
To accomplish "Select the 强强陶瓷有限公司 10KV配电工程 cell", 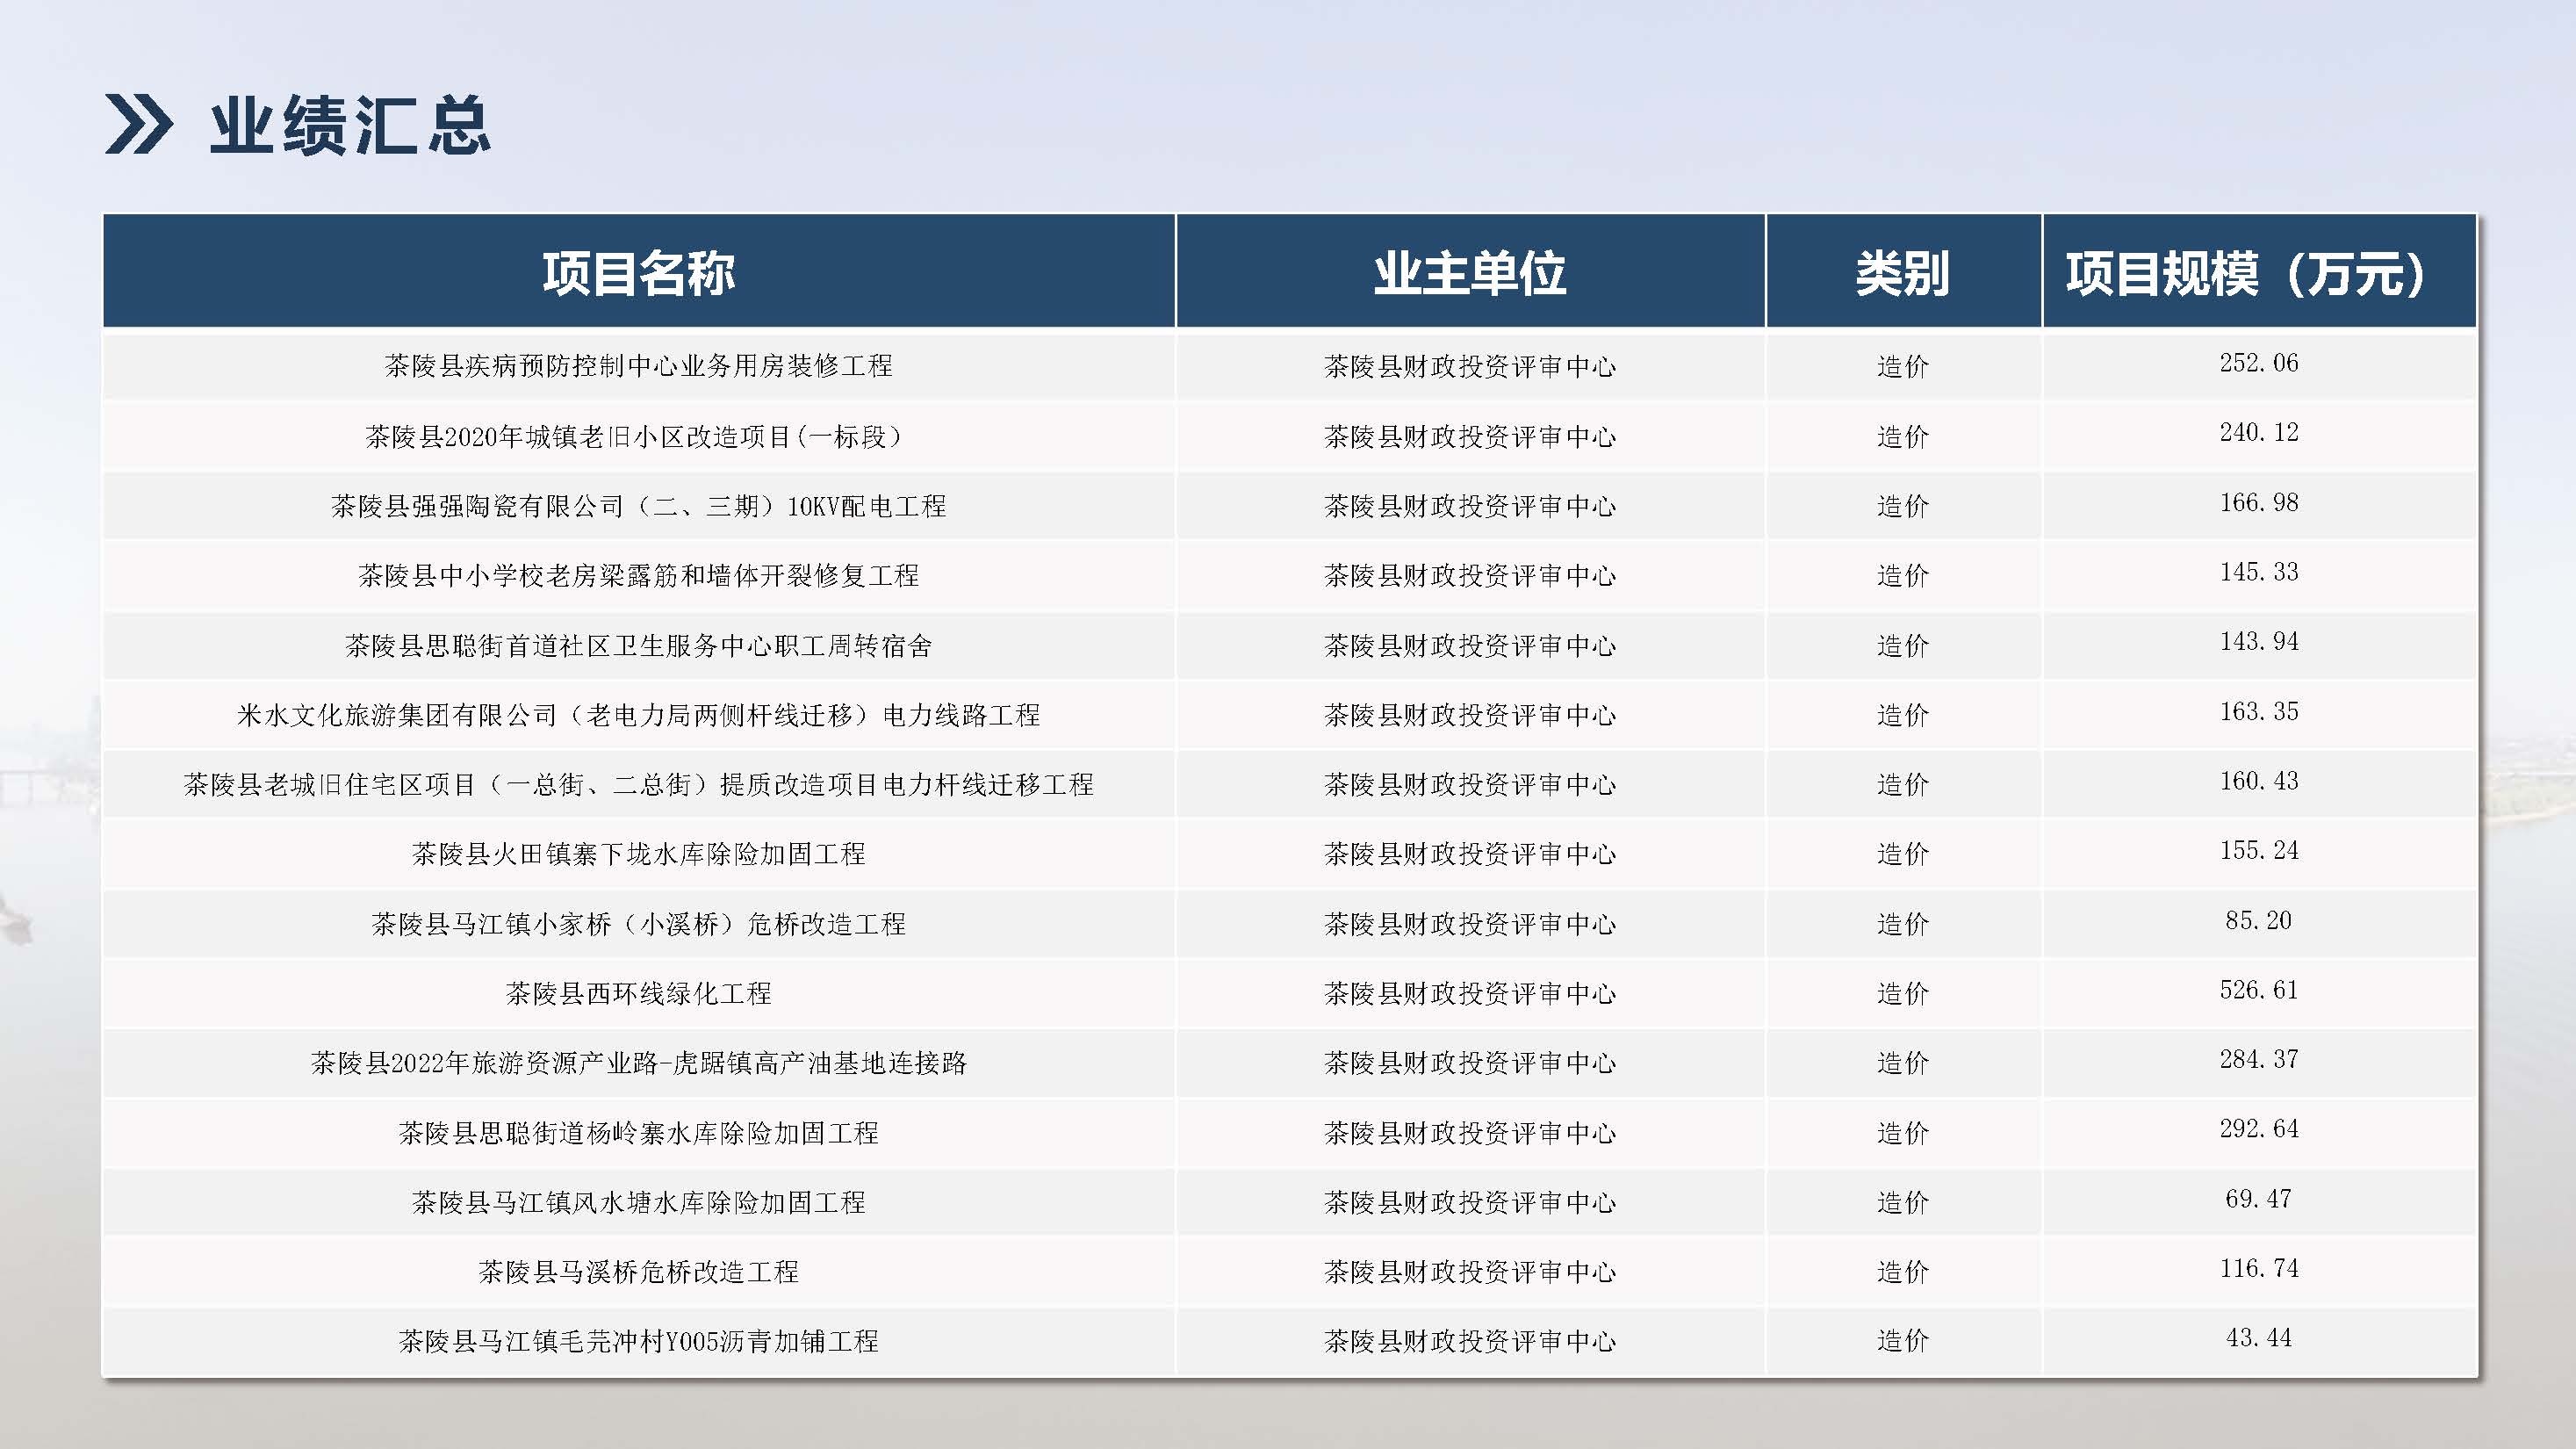I will click(x=639, y=506).
